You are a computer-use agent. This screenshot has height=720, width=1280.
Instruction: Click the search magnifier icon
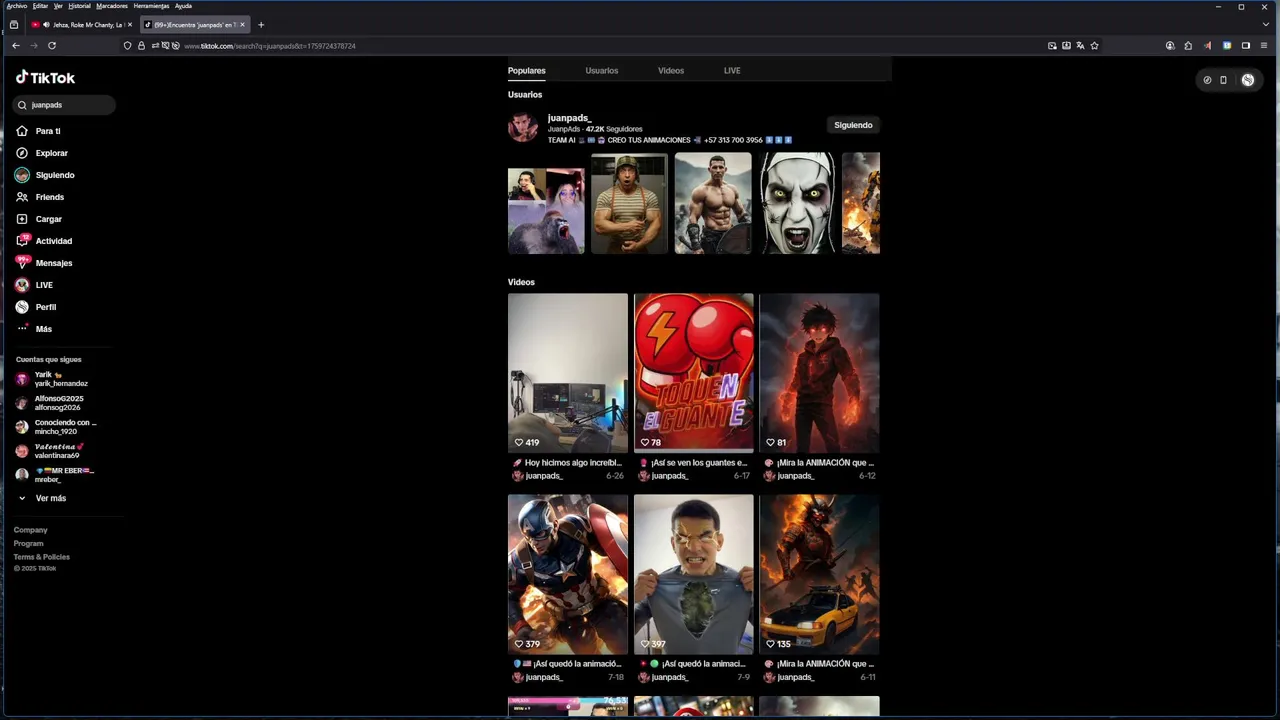coord(22,105)
